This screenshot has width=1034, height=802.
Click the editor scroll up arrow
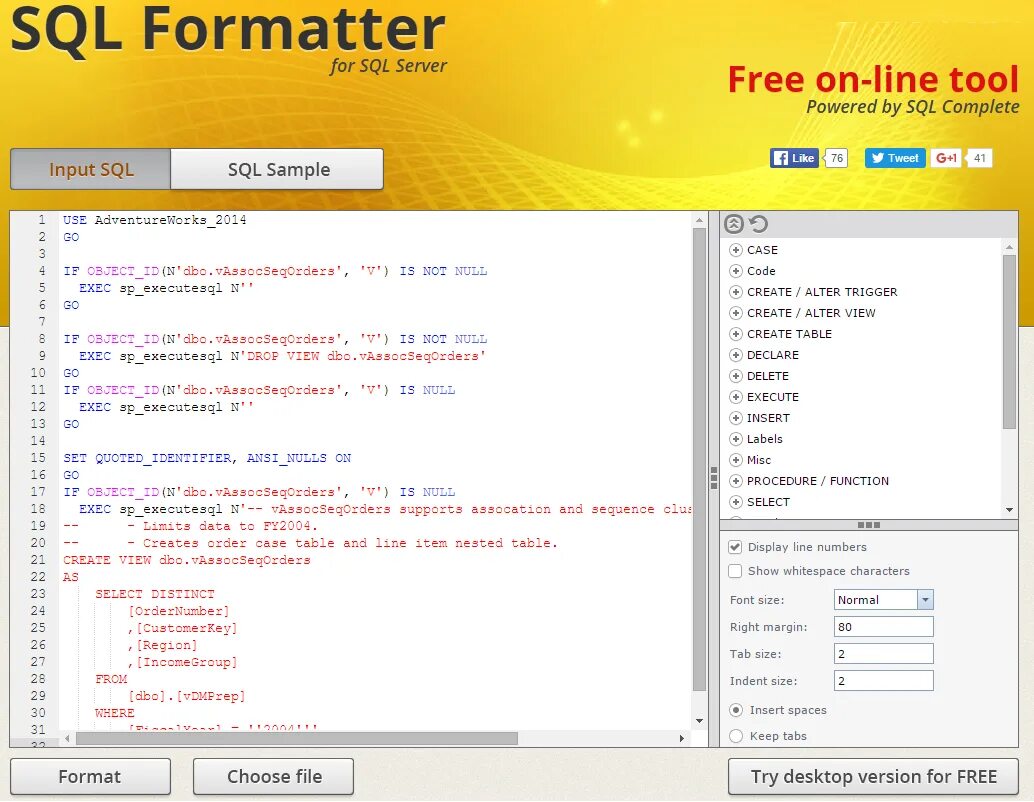(x=700, y=220)
